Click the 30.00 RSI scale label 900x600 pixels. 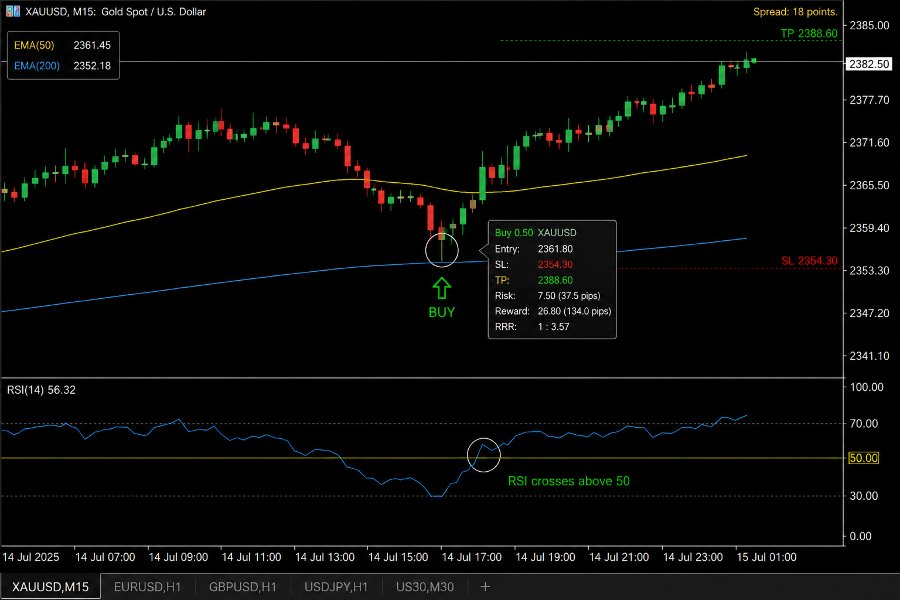click(x=864, y=496)
